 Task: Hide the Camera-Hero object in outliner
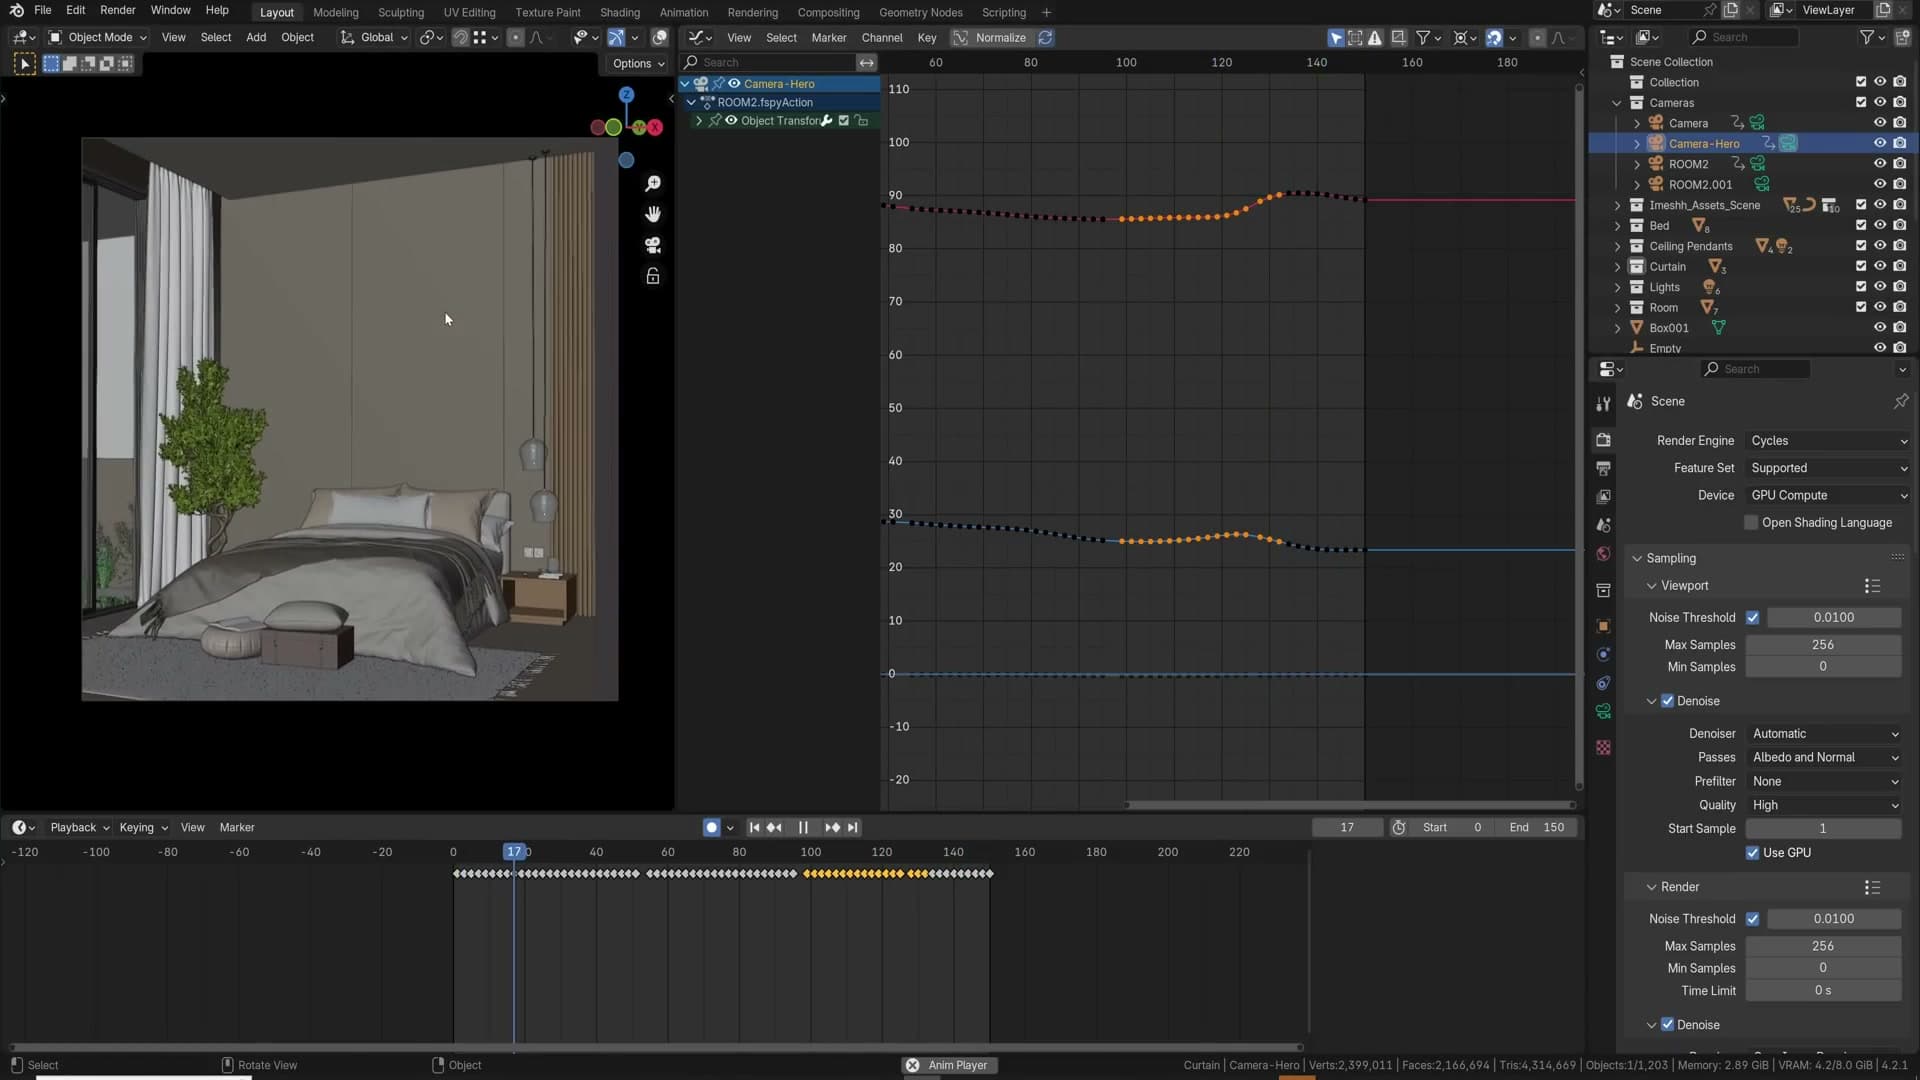tap(1880, 143)
